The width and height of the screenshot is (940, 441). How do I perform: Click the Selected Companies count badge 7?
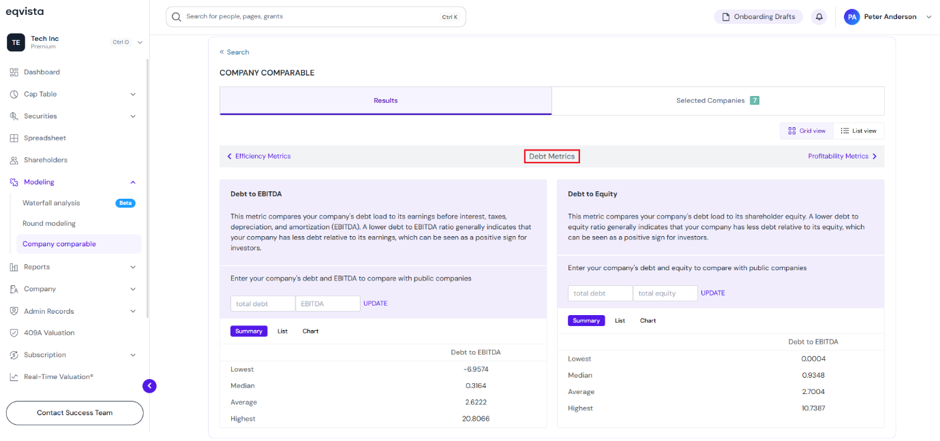coord(754,101)
